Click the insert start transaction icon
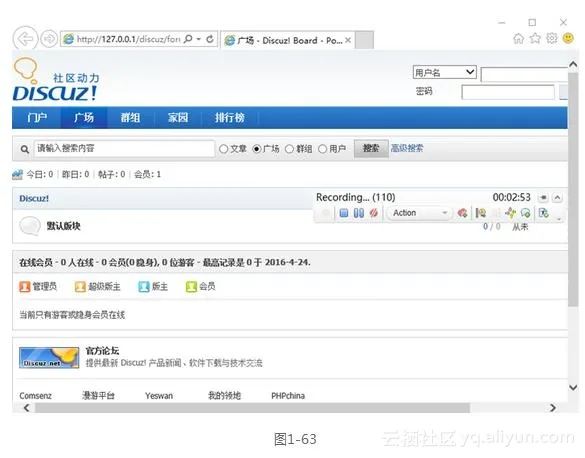The height and width of the screenshot is (458, 585). tap(481, 213)
